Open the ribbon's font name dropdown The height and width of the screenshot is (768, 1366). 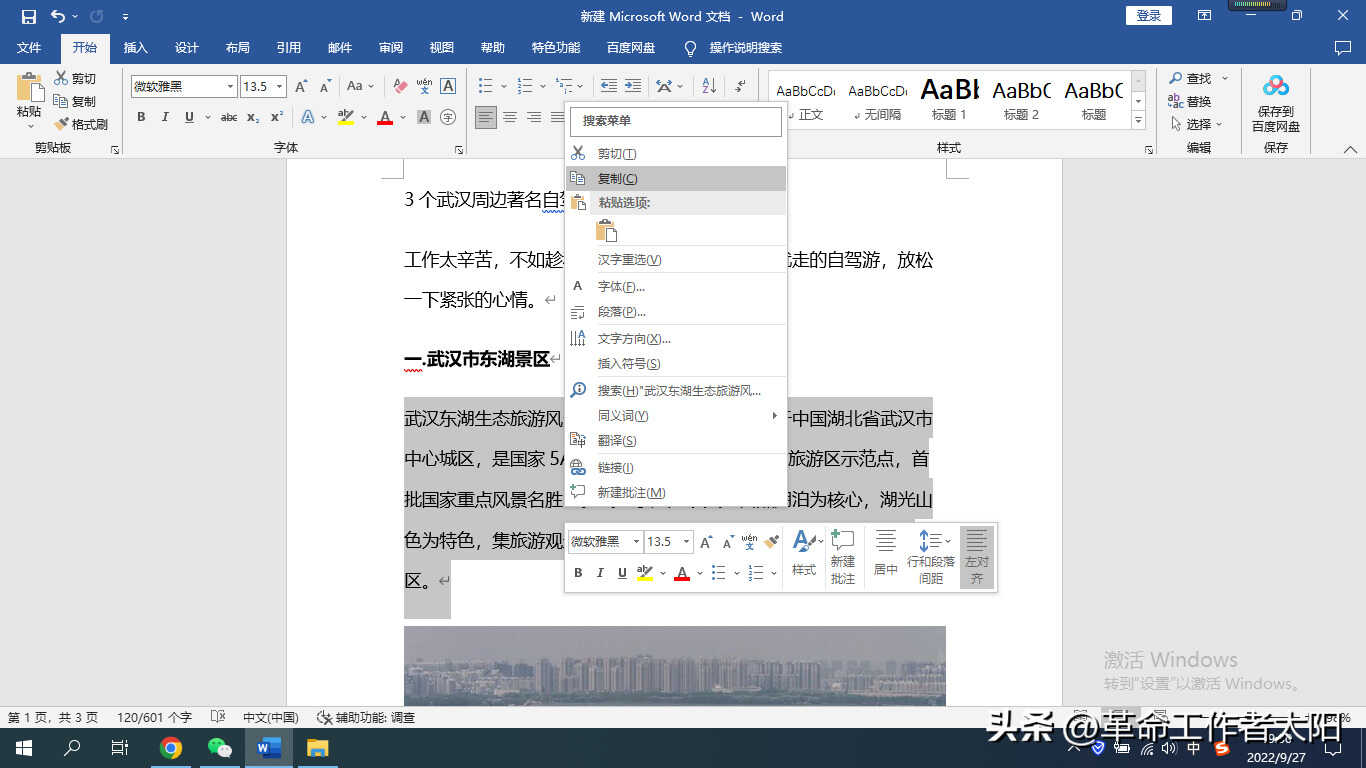tap(230, 87)
